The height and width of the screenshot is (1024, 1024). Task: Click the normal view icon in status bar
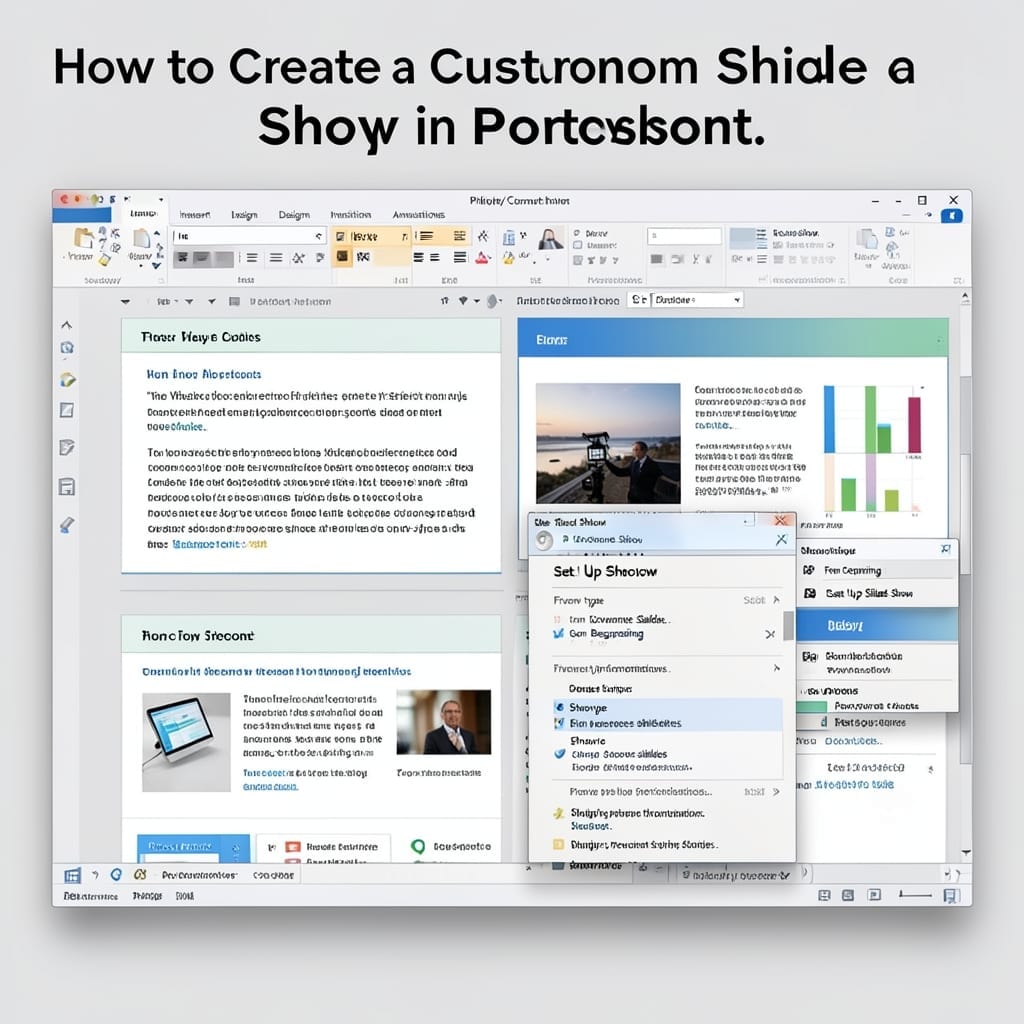[824, 895]
